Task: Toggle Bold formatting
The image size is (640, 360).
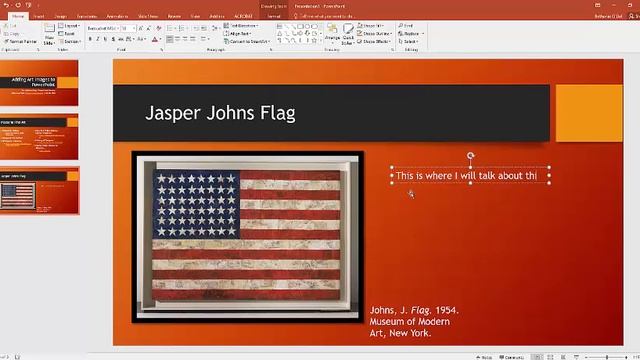Action: click(90, 39)
